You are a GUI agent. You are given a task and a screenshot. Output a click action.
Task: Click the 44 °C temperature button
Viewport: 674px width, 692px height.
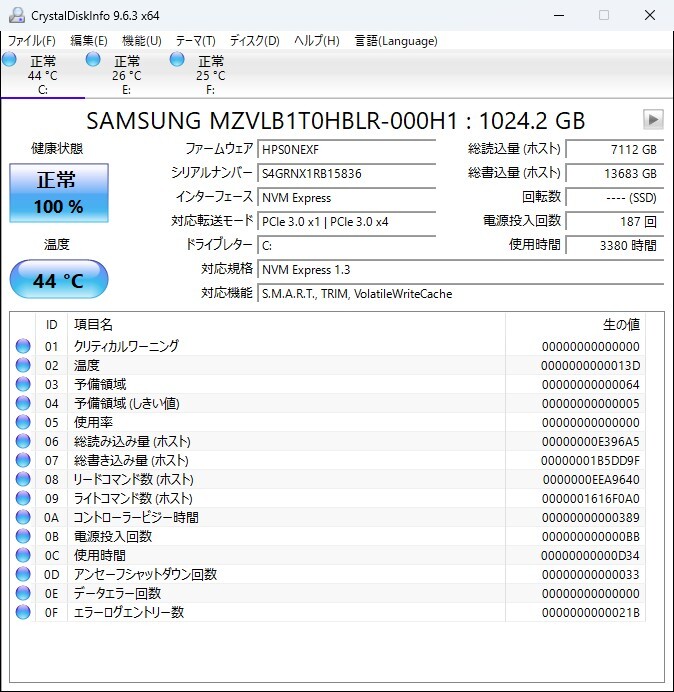click(x=59, y=280)
